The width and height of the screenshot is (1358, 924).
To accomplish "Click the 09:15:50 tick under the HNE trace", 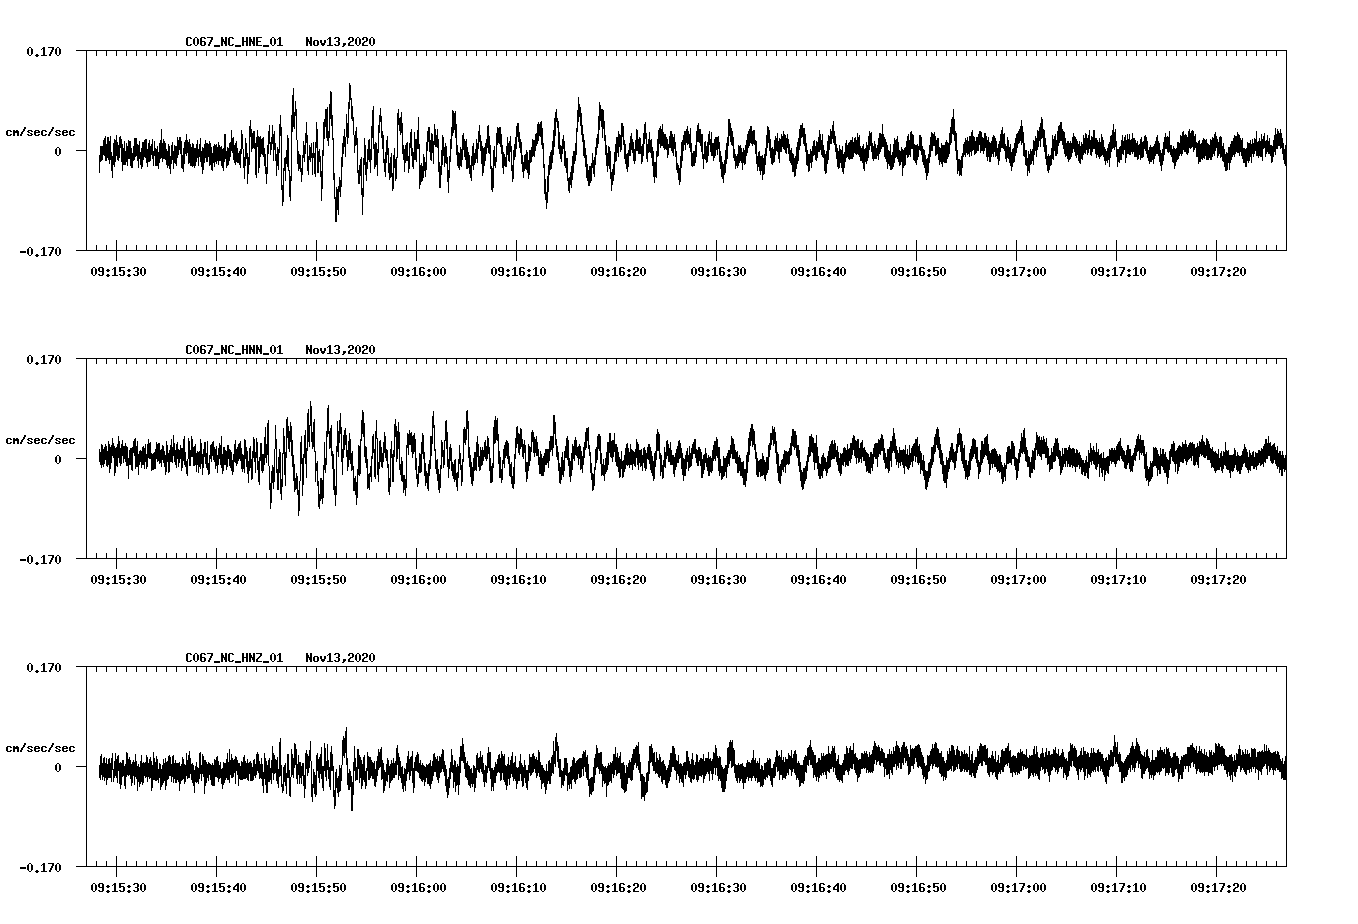I will click(x=320, y=269).
